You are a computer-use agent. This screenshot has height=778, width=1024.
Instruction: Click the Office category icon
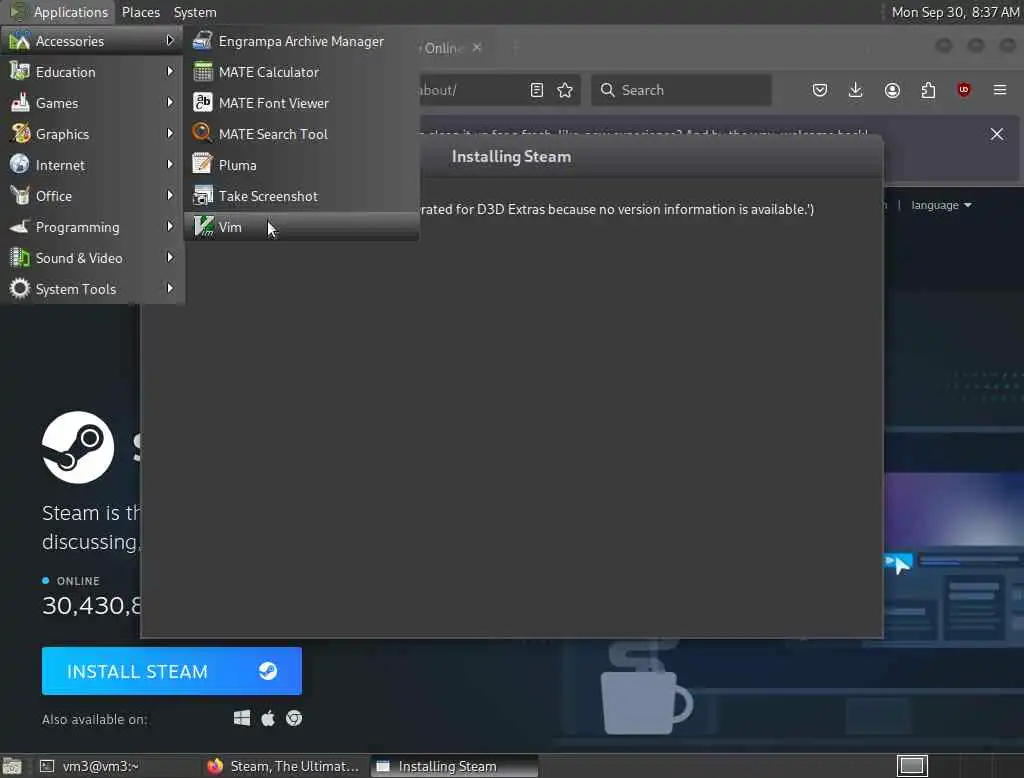click(x=20, y=195)
